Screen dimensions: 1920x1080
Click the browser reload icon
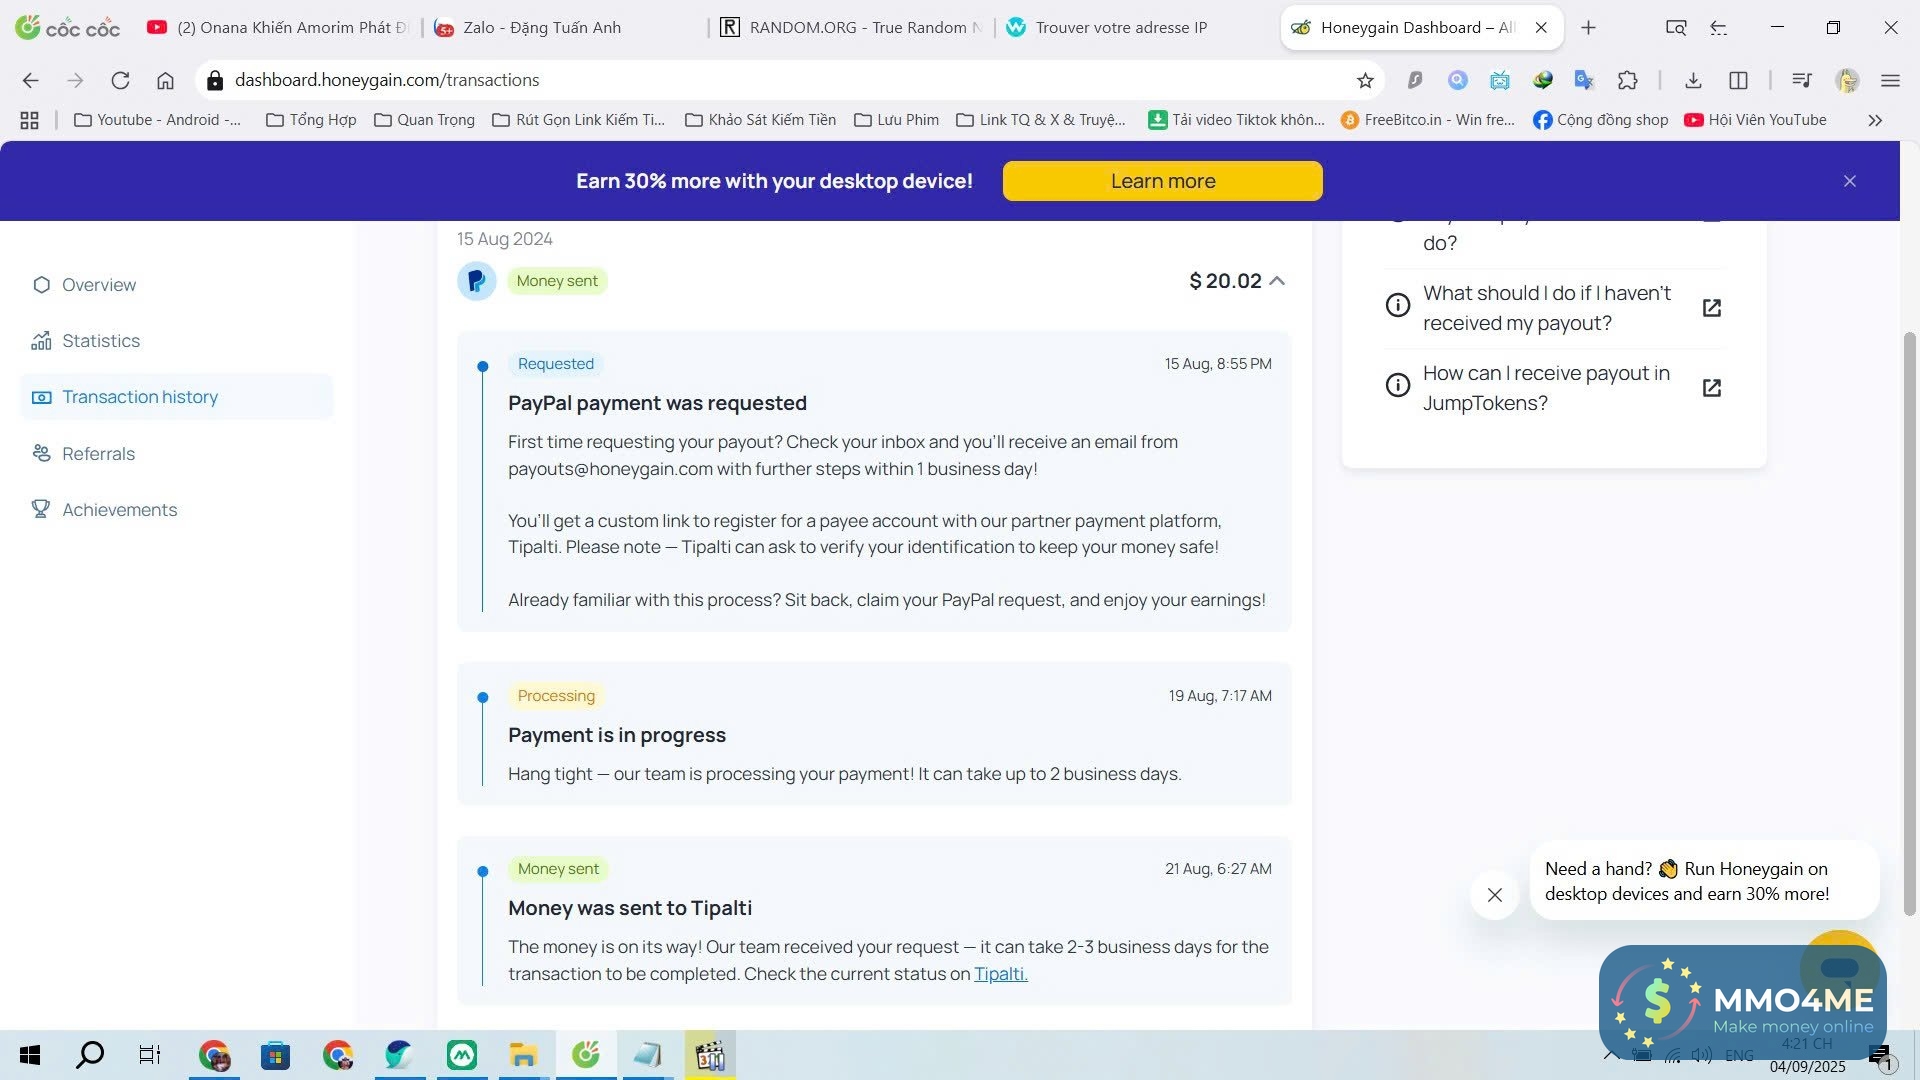120,80
